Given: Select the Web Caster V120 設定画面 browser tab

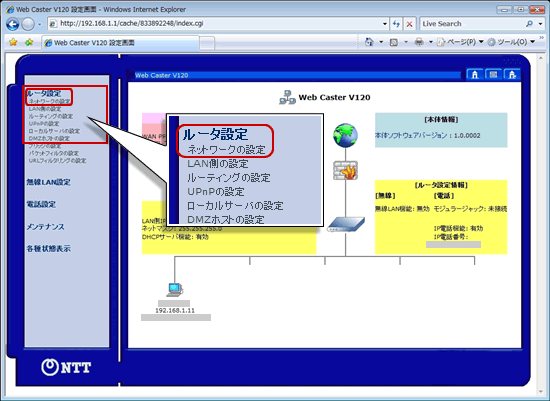Looking at the screenshot, I should [120, 43].
